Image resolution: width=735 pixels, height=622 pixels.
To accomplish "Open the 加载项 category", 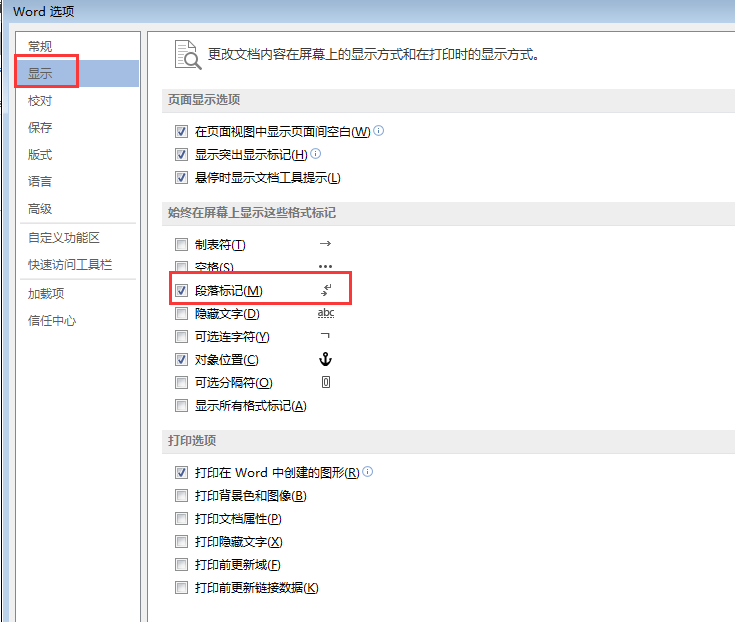I will [46, 293].
